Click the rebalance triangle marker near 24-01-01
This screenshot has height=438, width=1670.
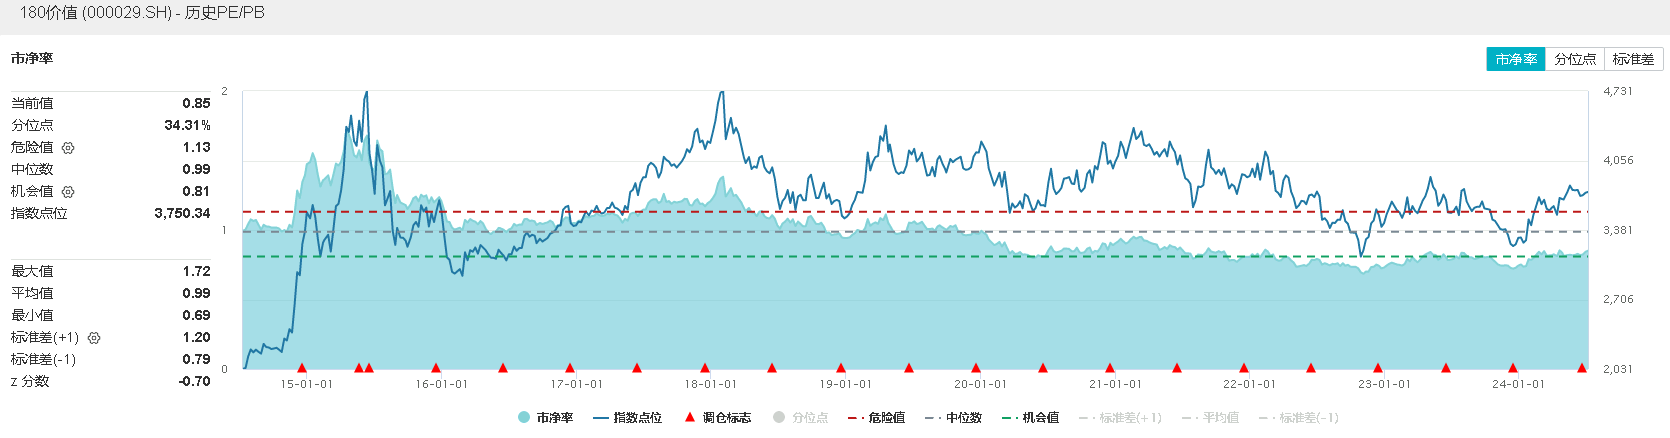point(1512,368)
